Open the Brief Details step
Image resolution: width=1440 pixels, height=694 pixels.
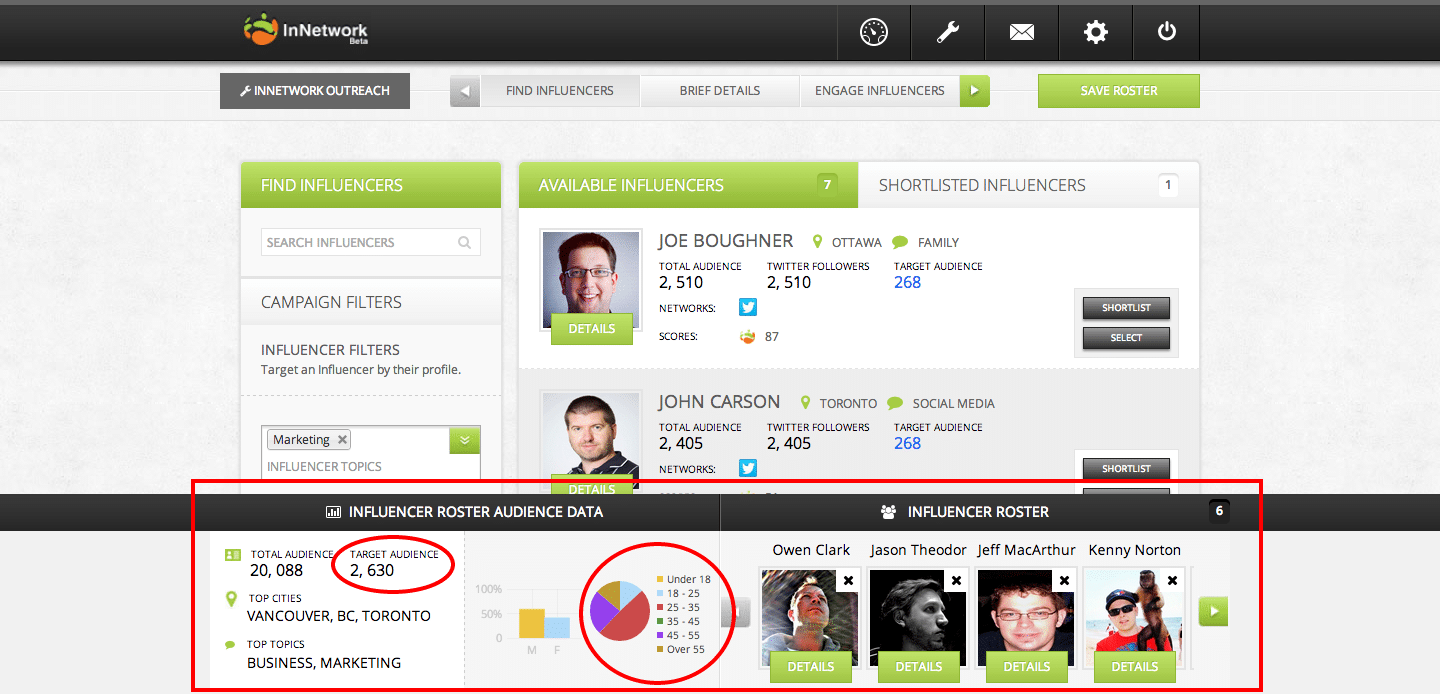720,91
